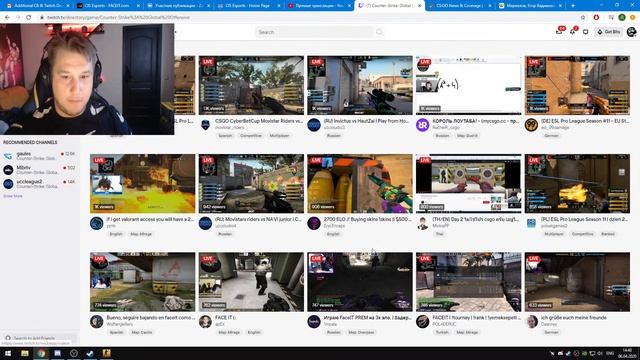Open gaules in Recommended Channels

(39, 156)
